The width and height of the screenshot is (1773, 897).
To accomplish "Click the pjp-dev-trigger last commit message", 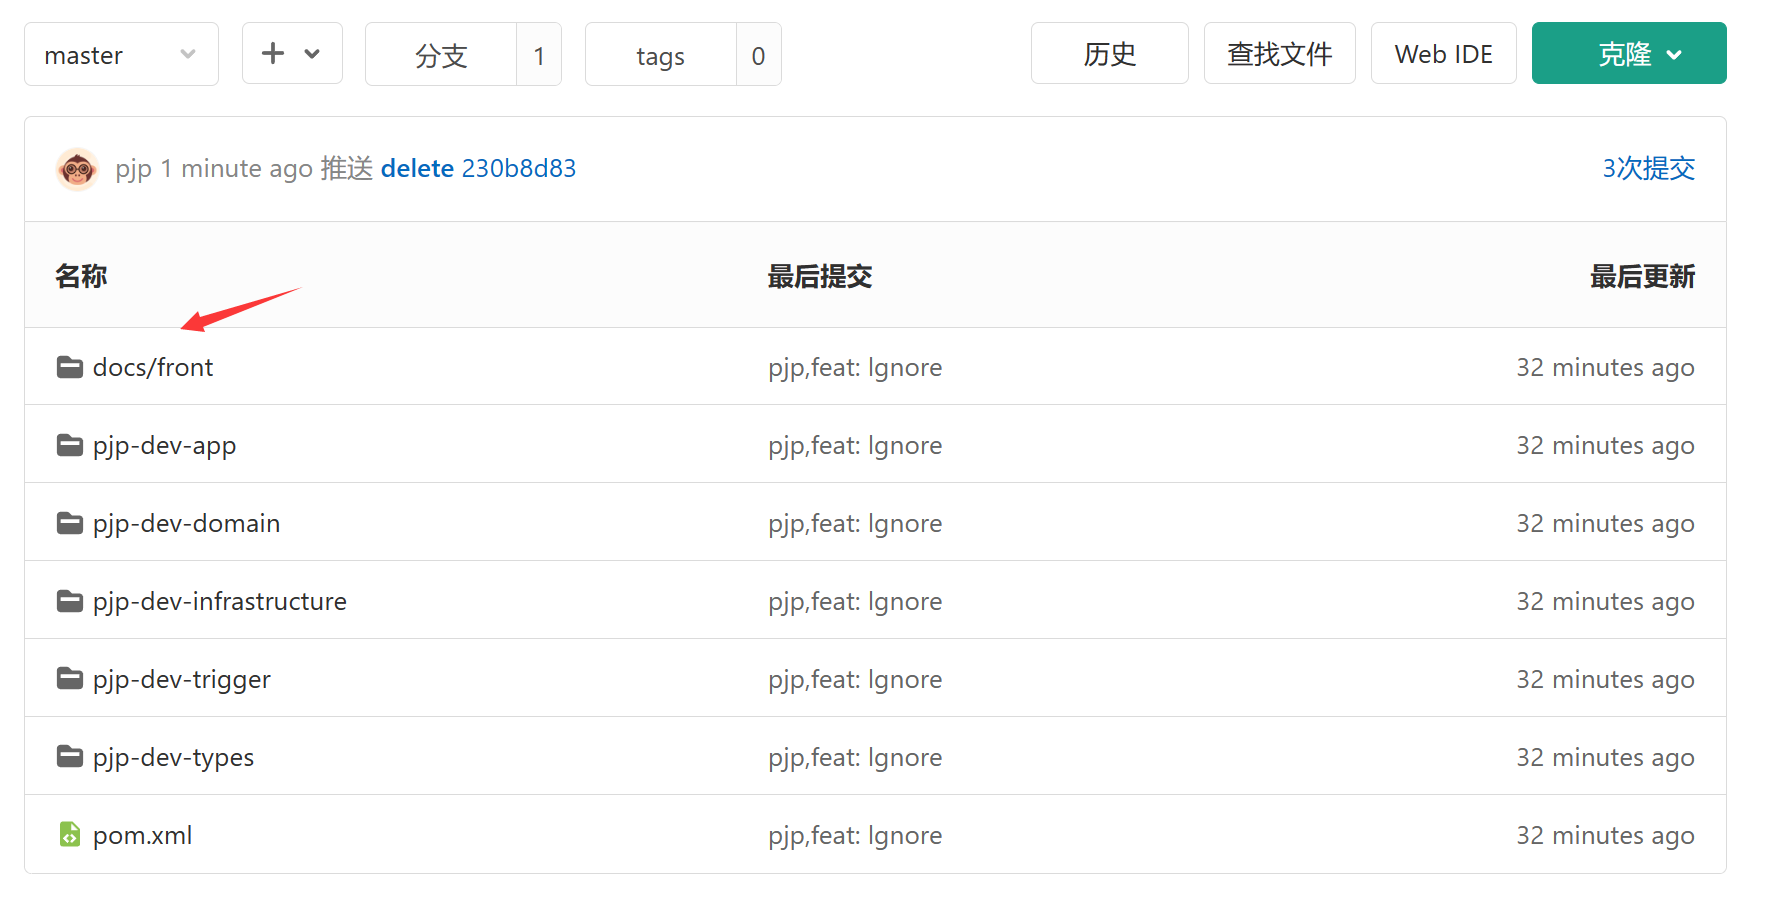I will [x=855, y=679].
